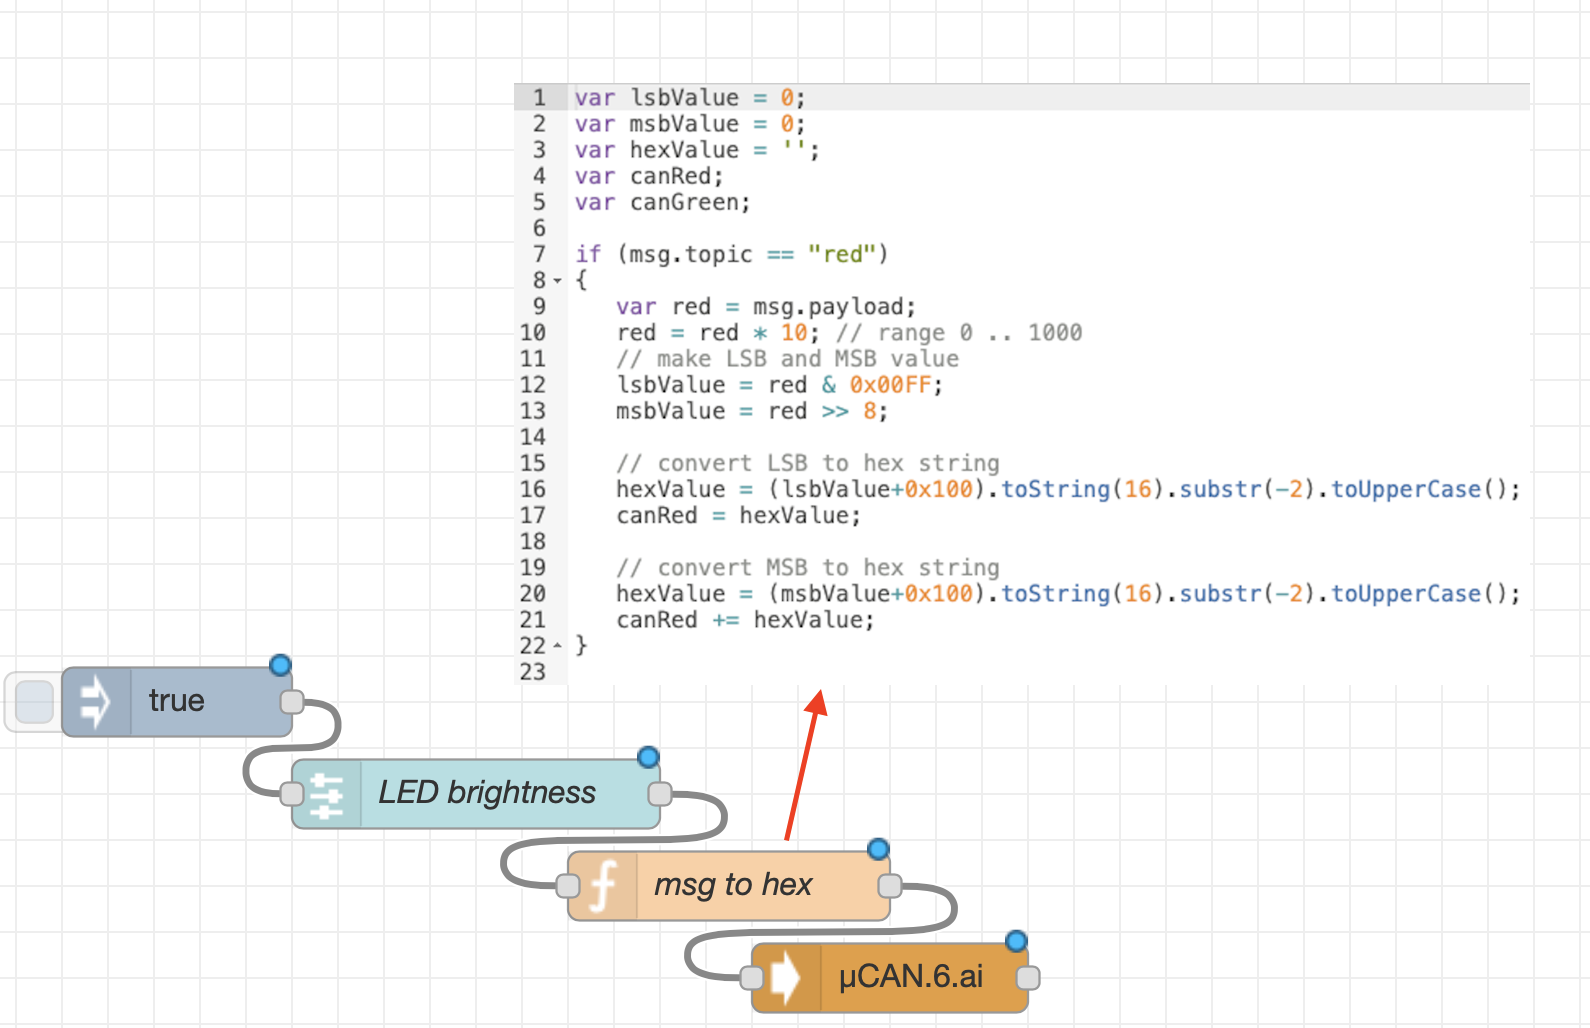1590x1028 pixels.
Task: Click blue dot above msg to hex node
Action: coord(878,849)
